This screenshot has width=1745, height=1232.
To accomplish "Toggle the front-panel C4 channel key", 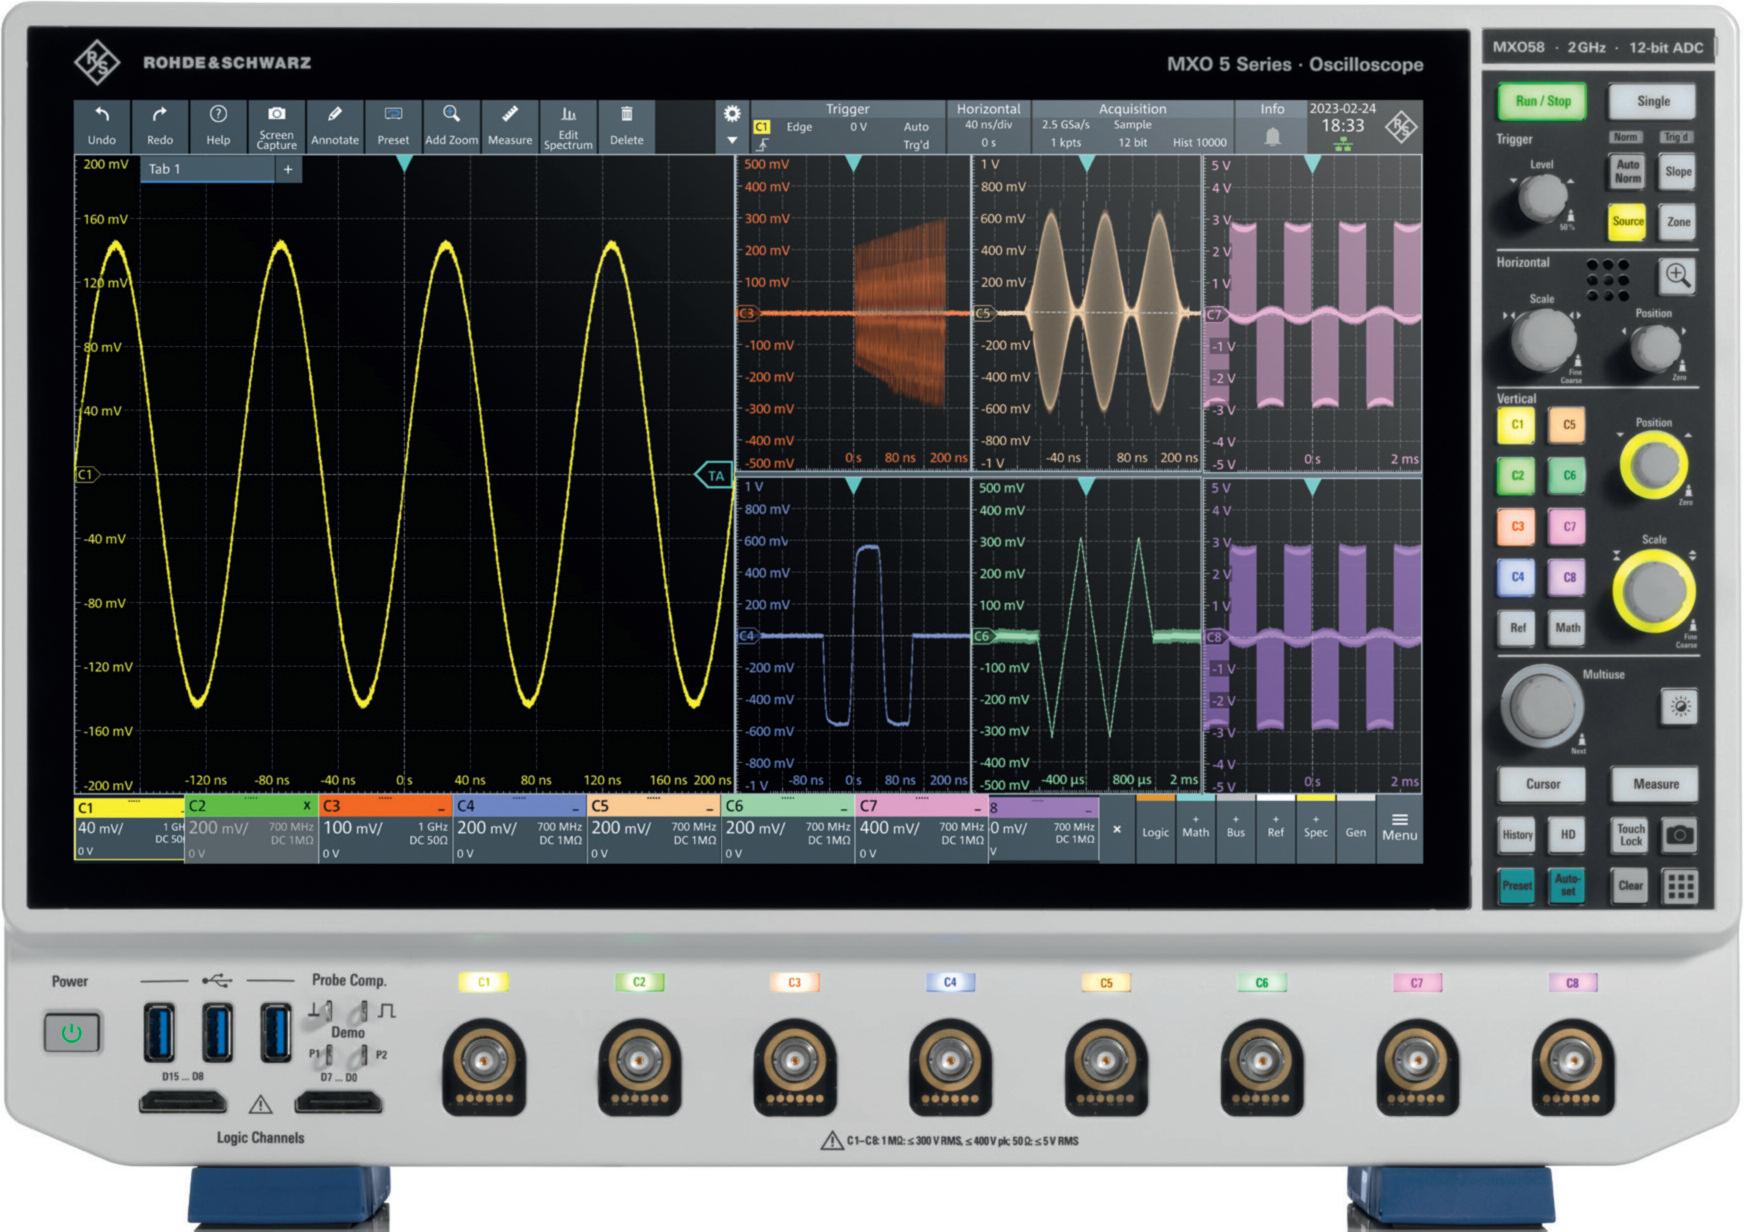I will pos(1517,577).
